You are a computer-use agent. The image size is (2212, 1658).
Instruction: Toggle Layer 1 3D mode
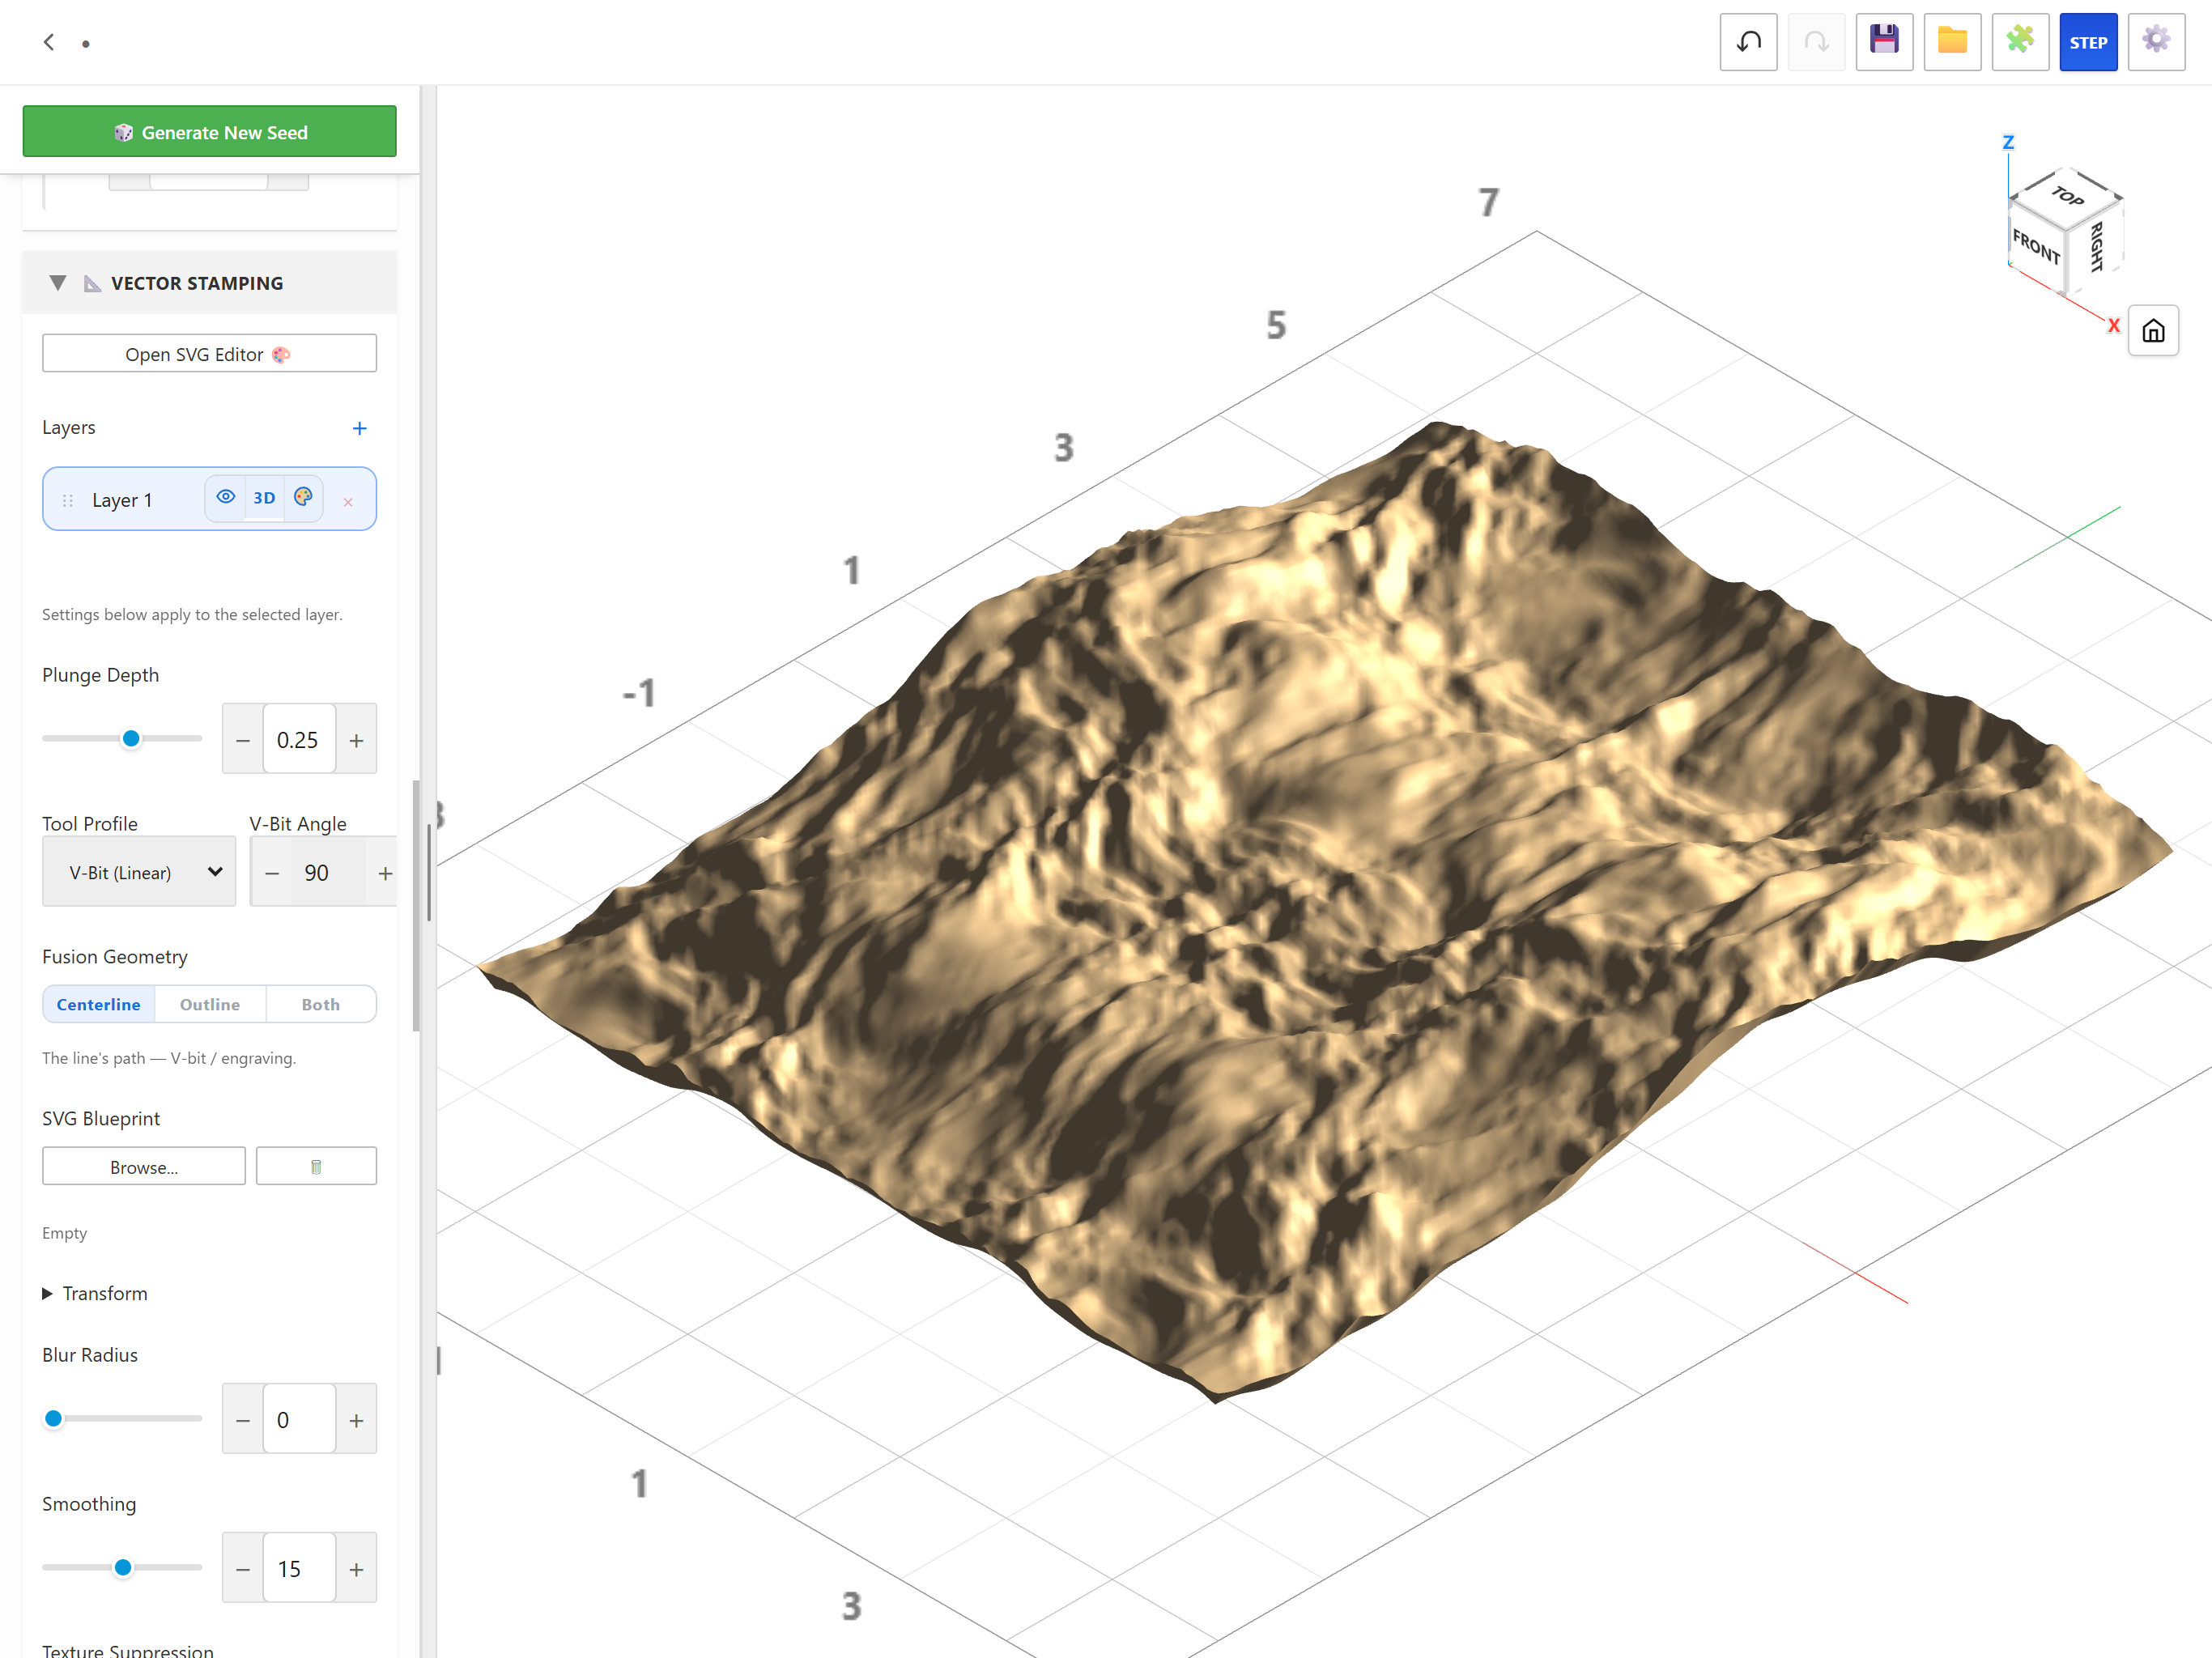pyautogui.click(x=264, y=497)
